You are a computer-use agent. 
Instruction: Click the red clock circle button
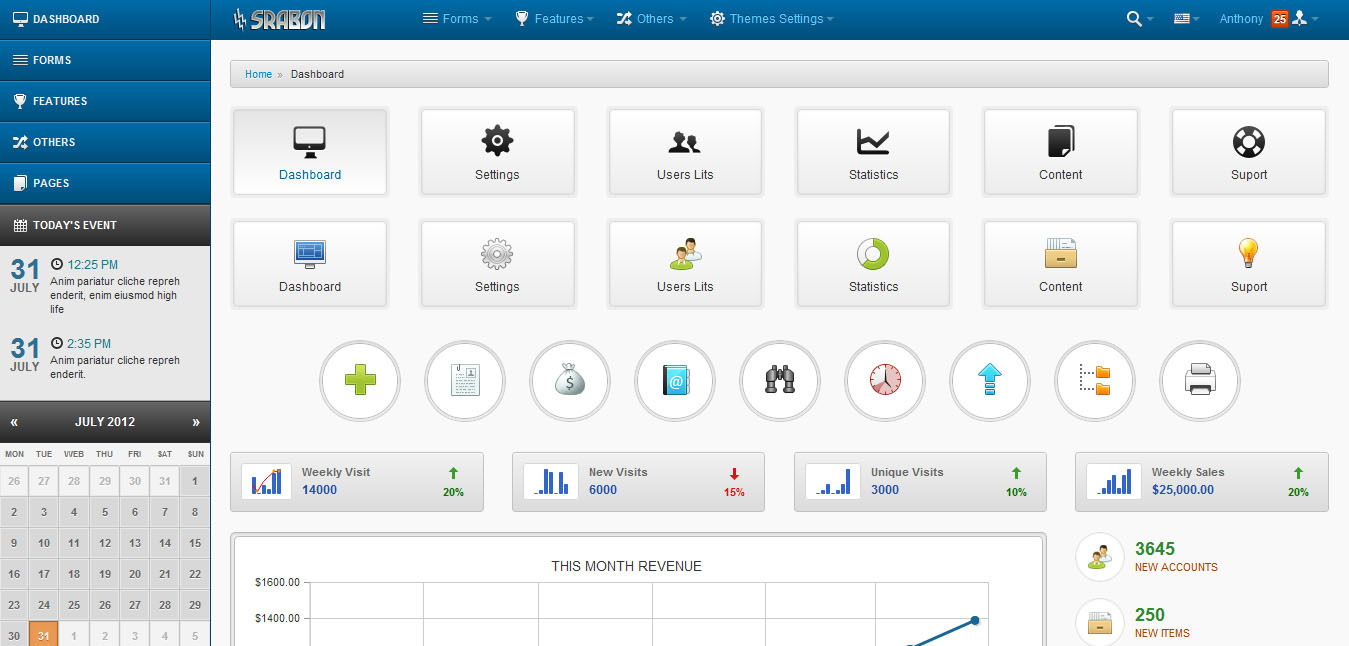[x=885, y=381]
